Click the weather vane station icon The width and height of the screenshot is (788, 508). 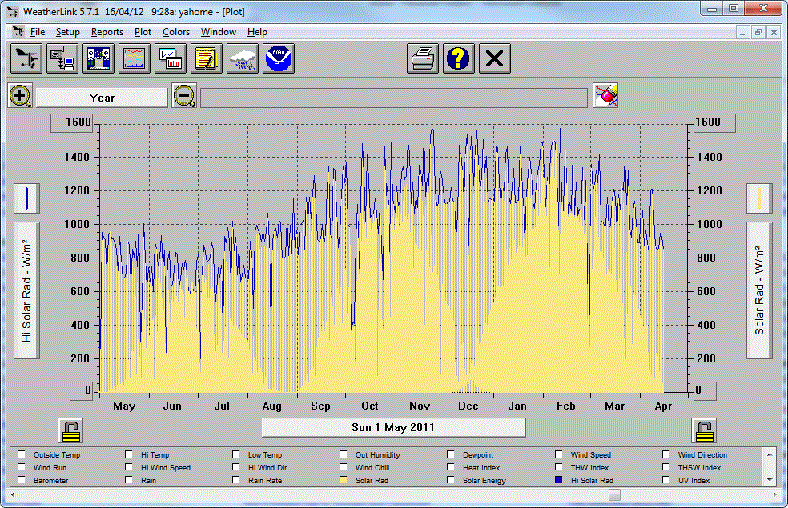pyautogui.click(x=26, y=58)
